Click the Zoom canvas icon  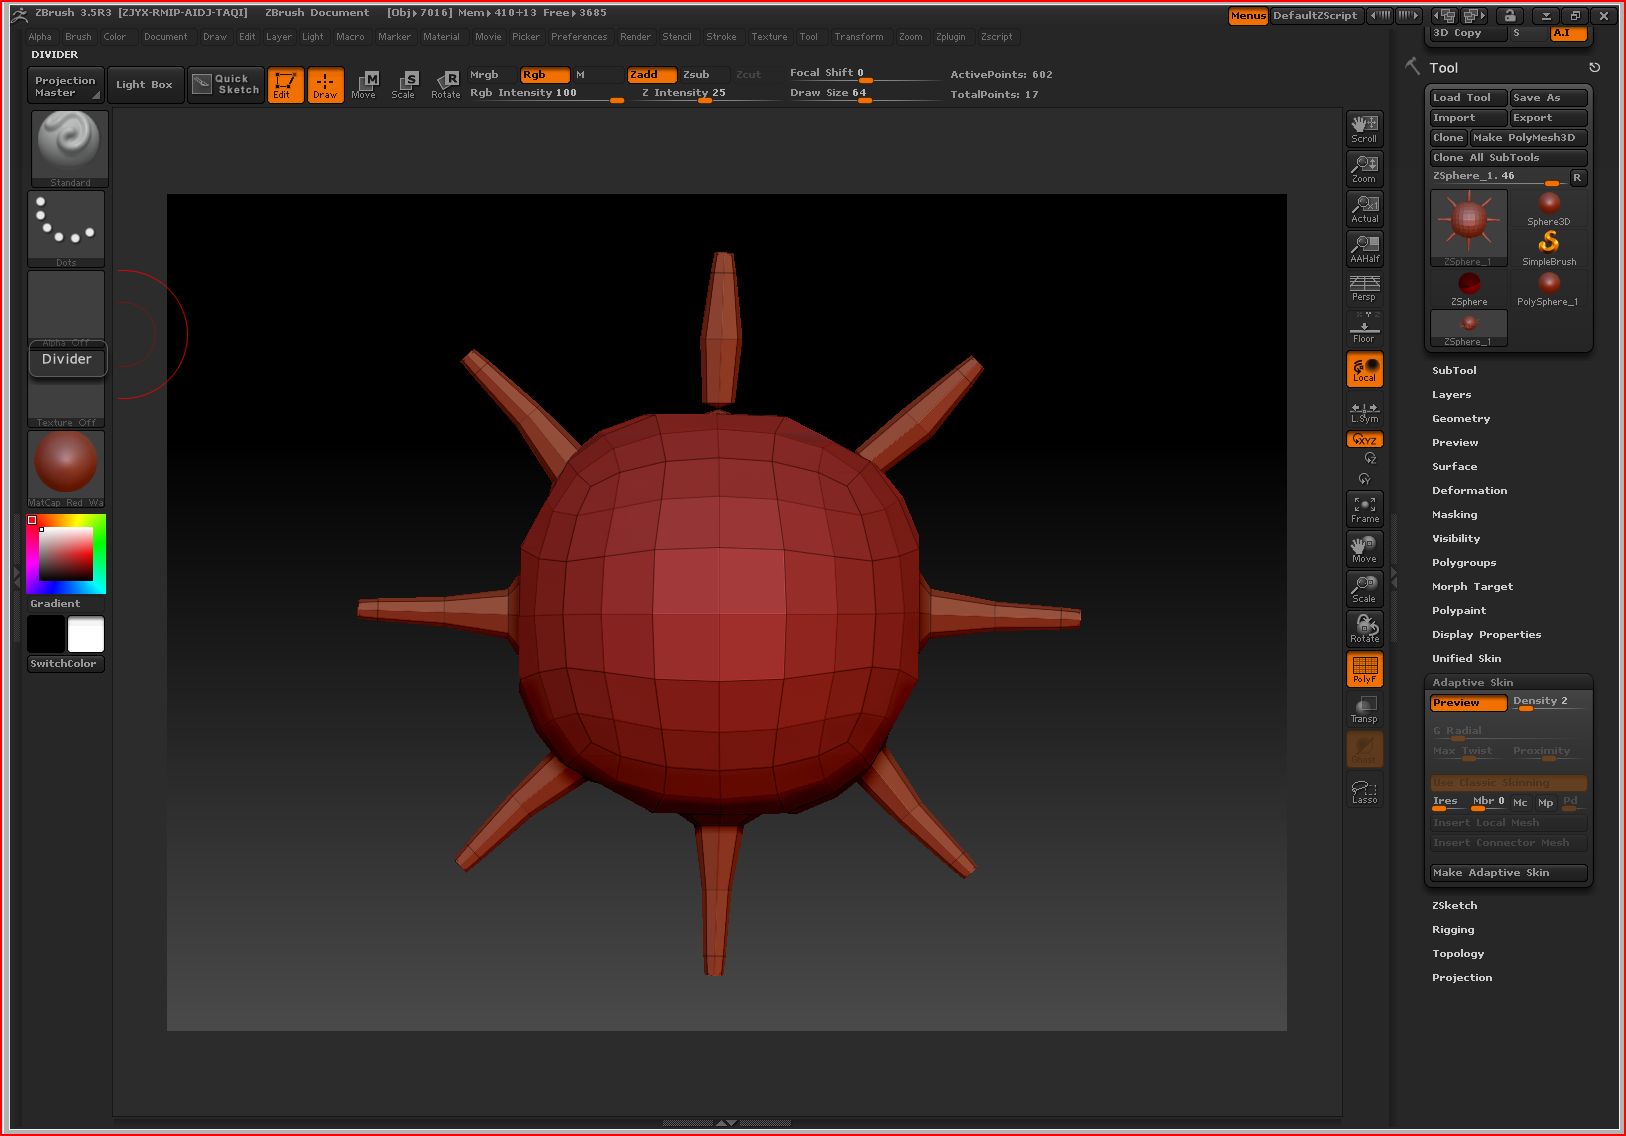point(1365,169)
